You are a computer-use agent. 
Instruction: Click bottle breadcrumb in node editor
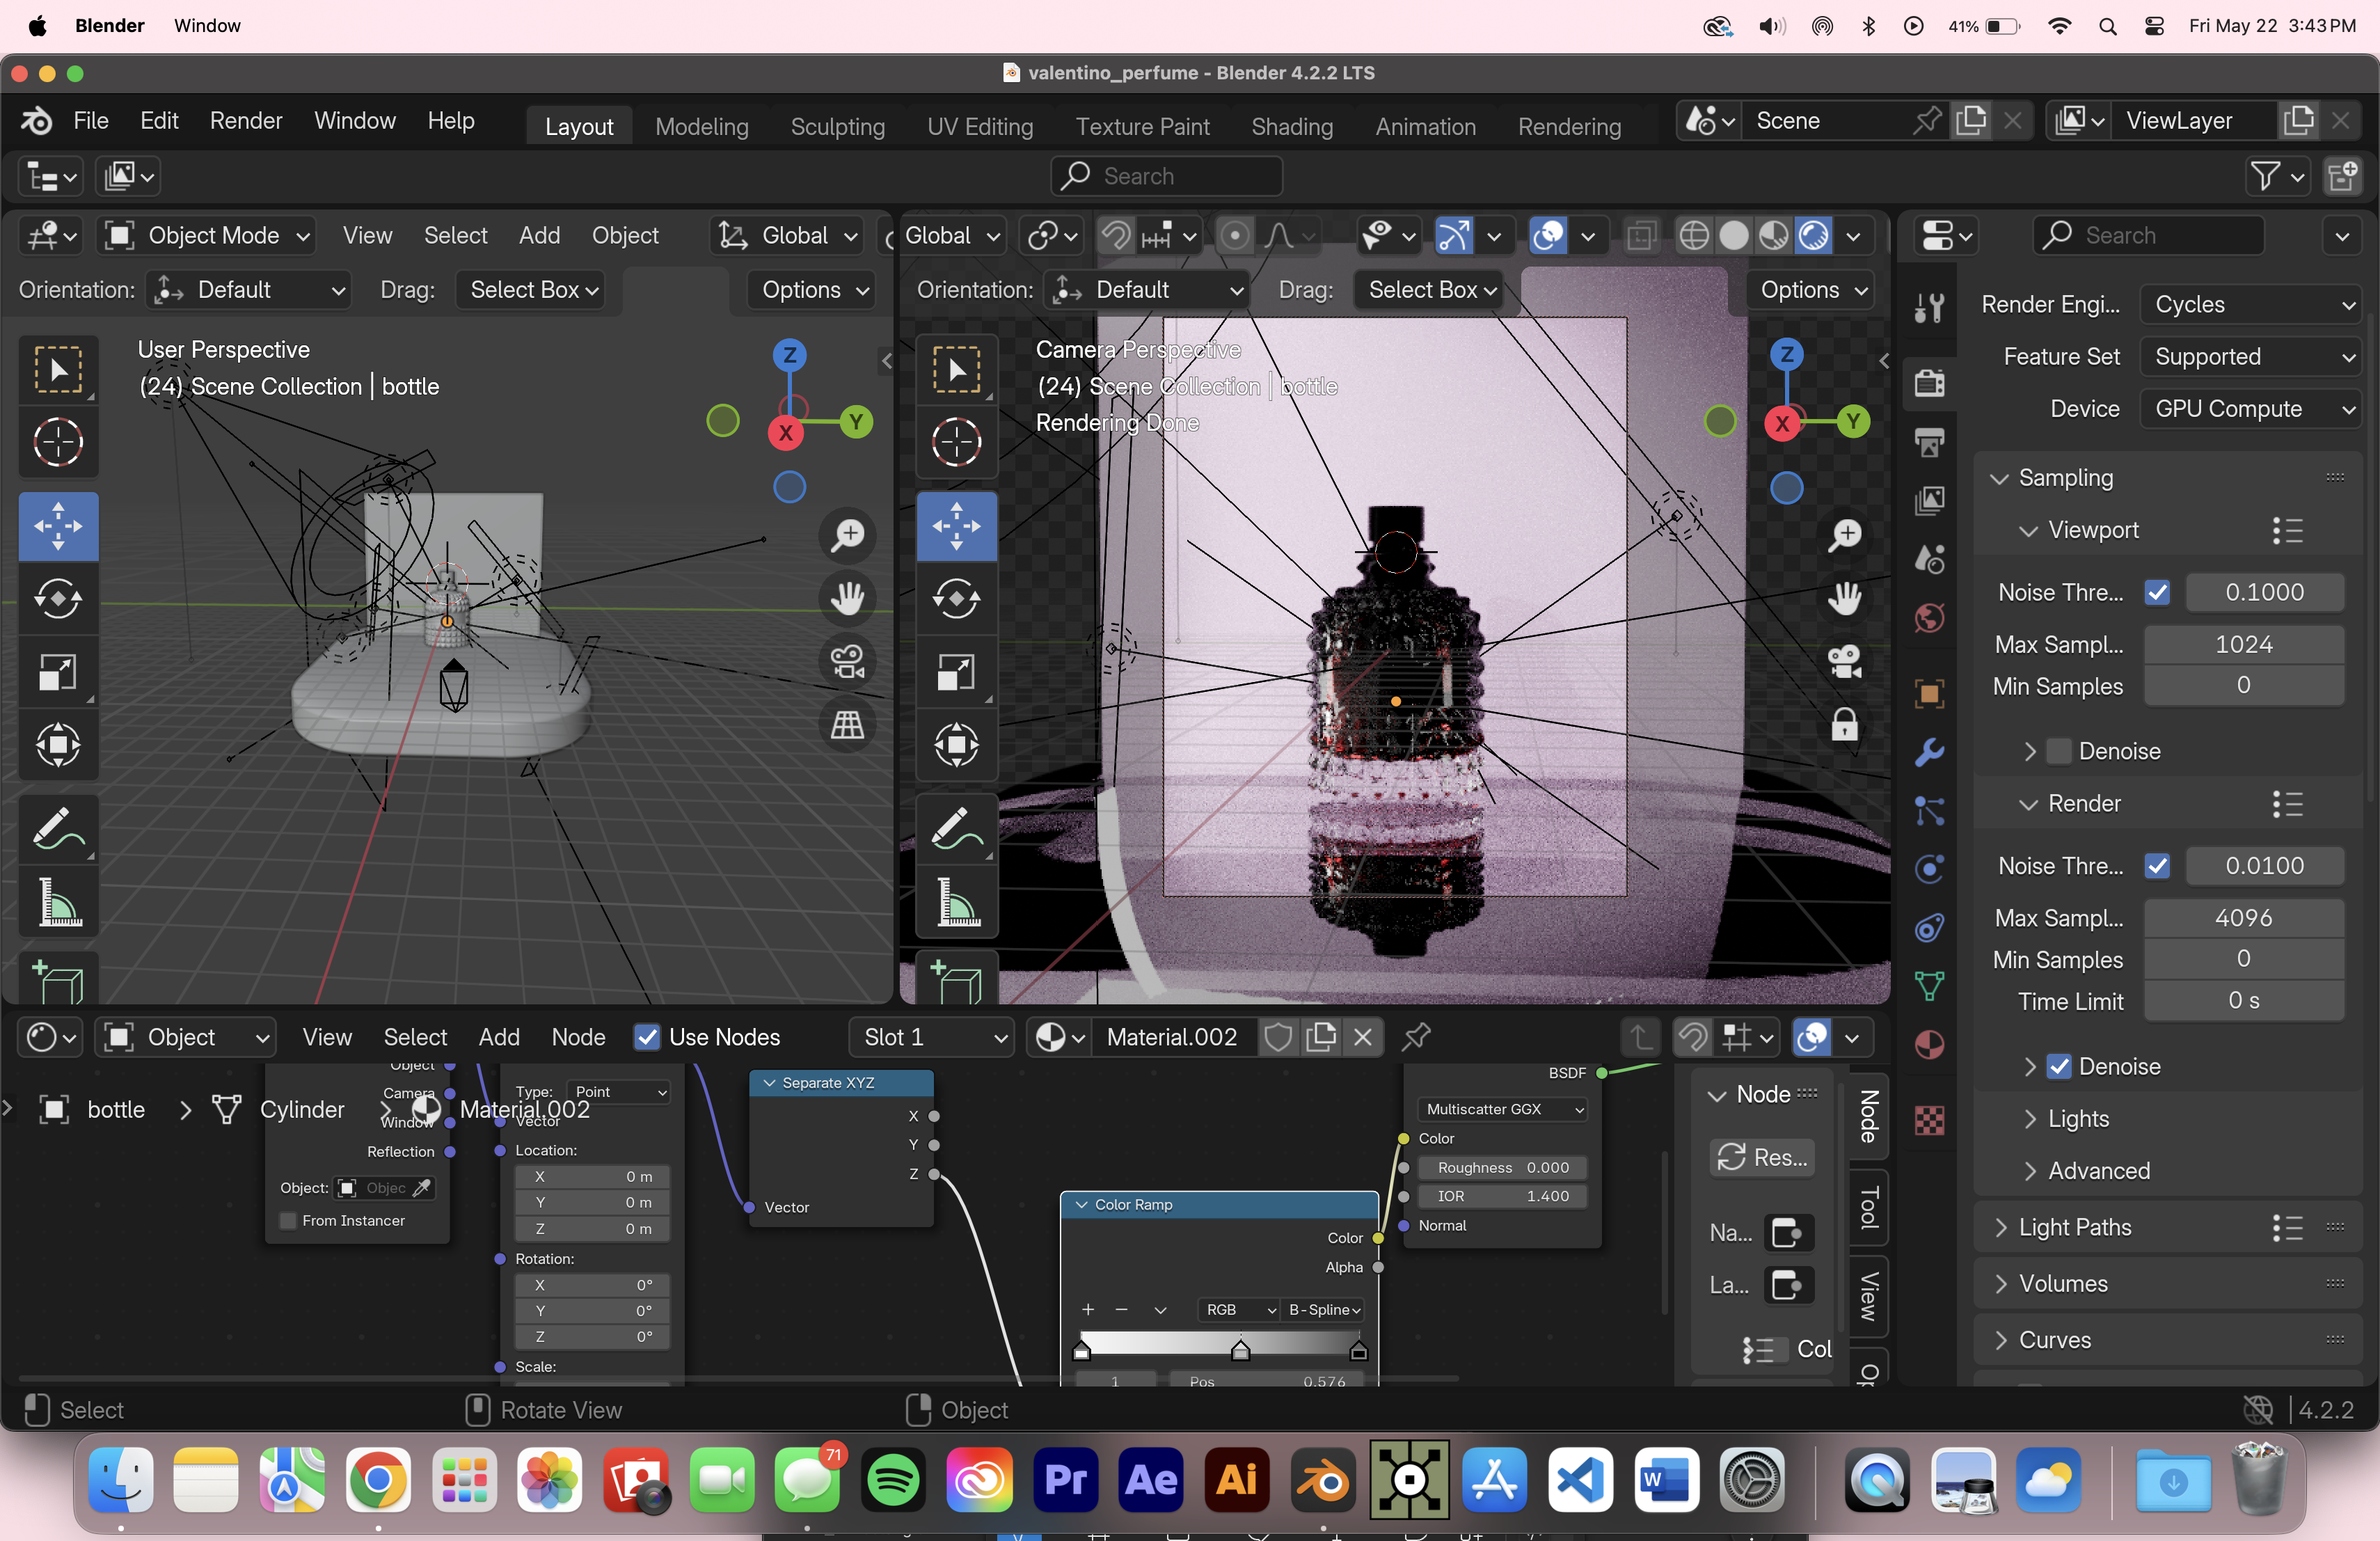coord(116,1109)
